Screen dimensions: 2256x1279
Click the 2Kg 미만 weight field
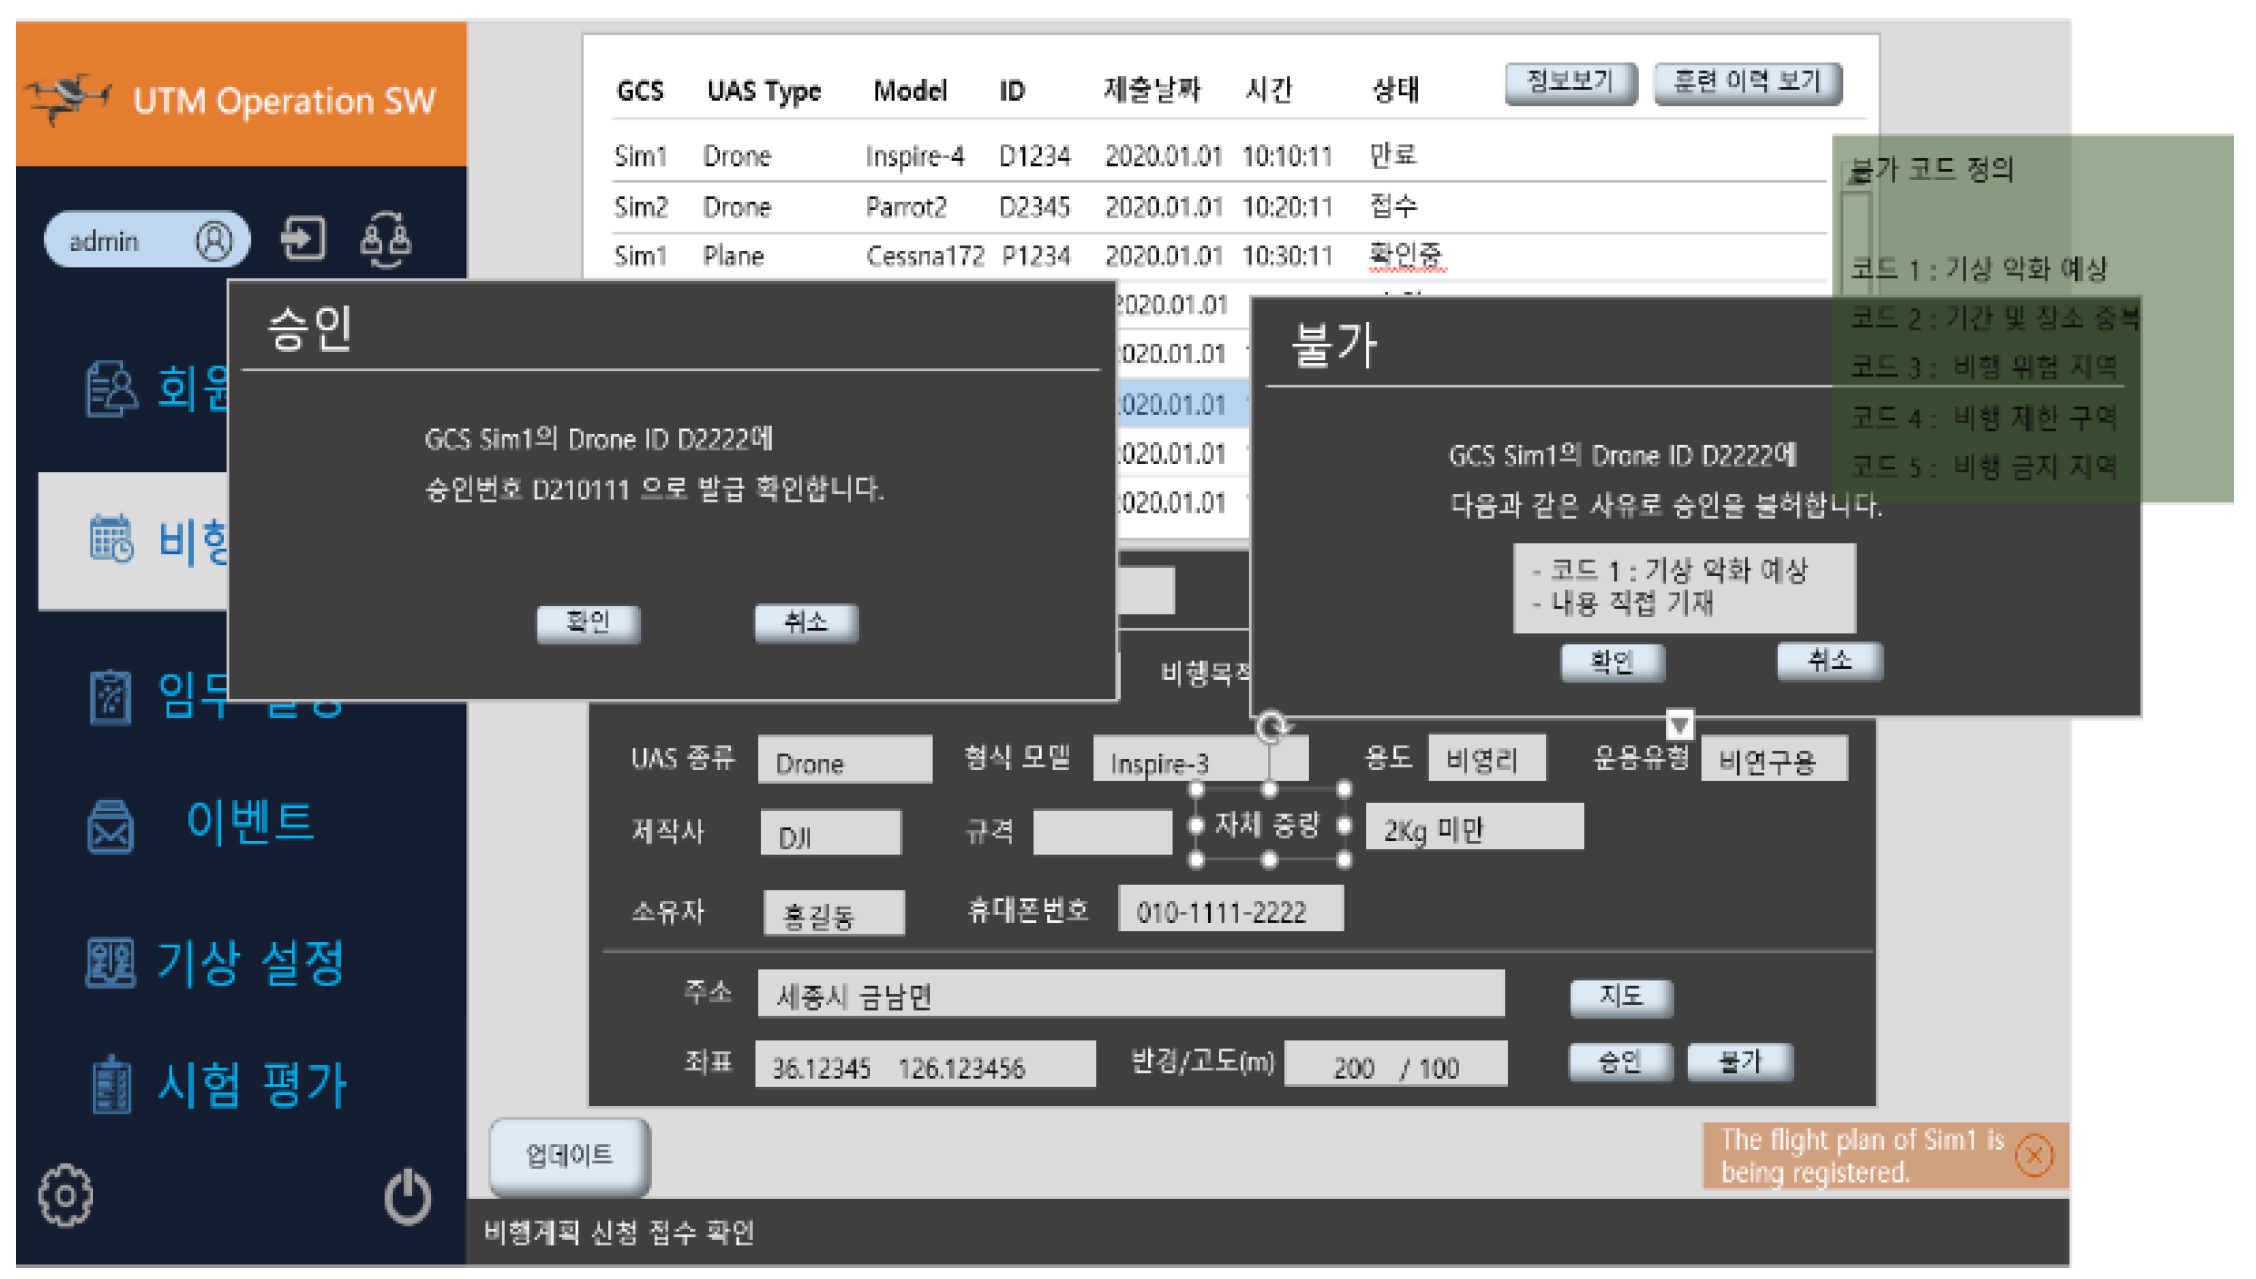click(x=1475, y=827)
